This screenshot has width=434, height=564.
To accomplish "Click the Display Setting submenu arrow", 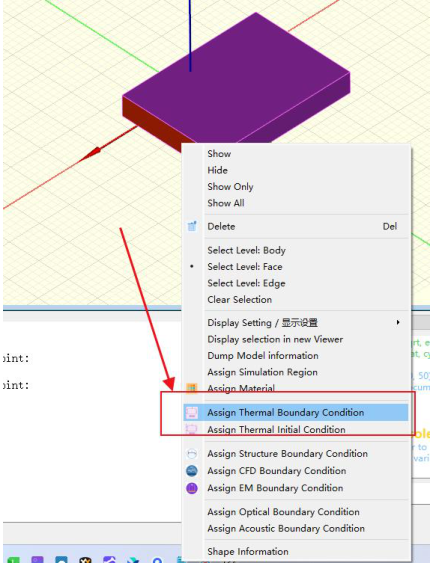I will coord(398,323).
